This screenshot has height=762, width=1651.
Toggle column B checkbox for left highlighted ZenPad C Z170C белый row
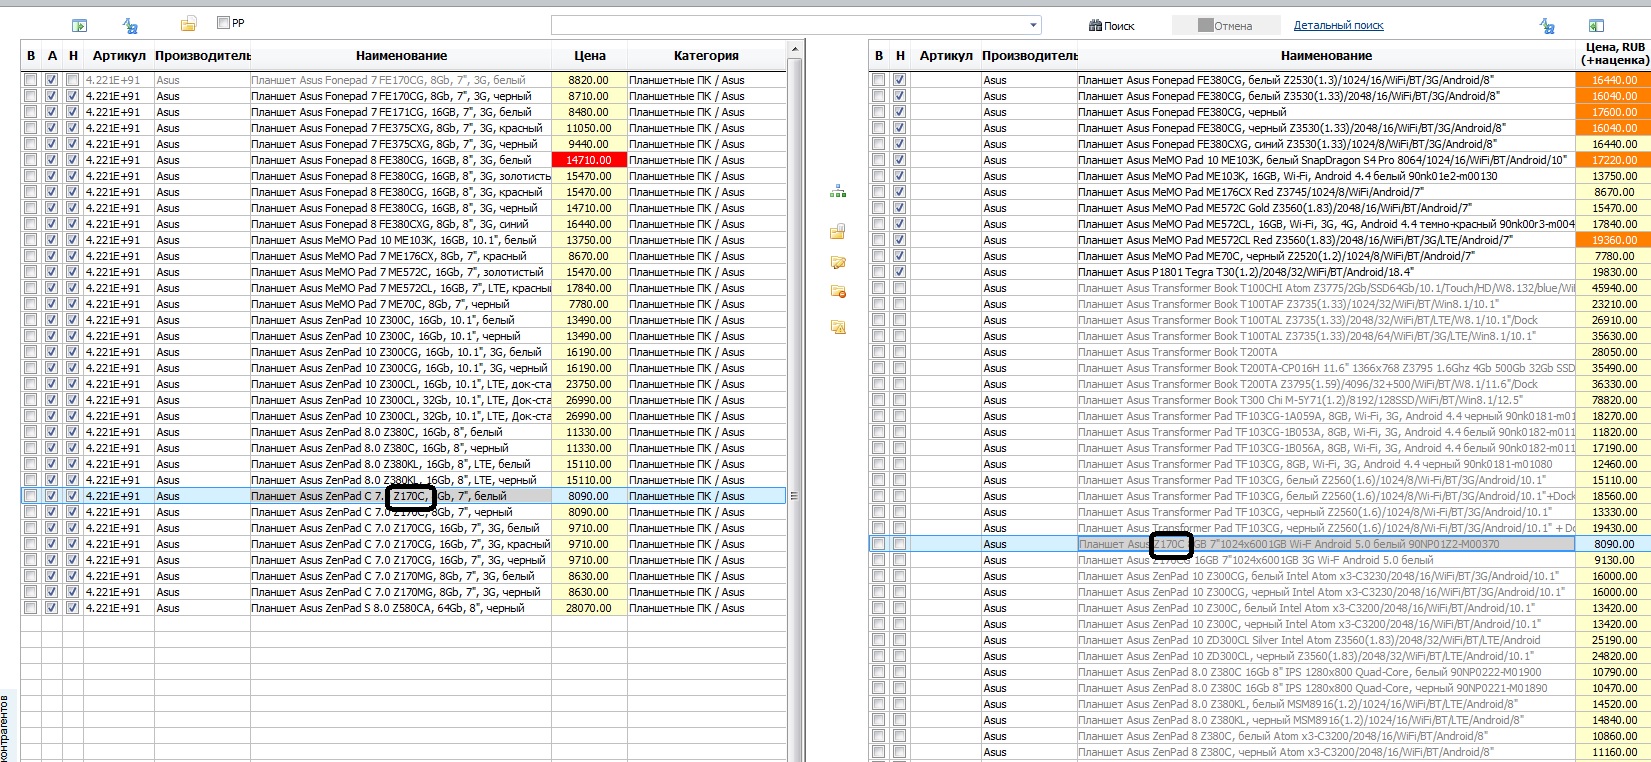tap(31, 496)
